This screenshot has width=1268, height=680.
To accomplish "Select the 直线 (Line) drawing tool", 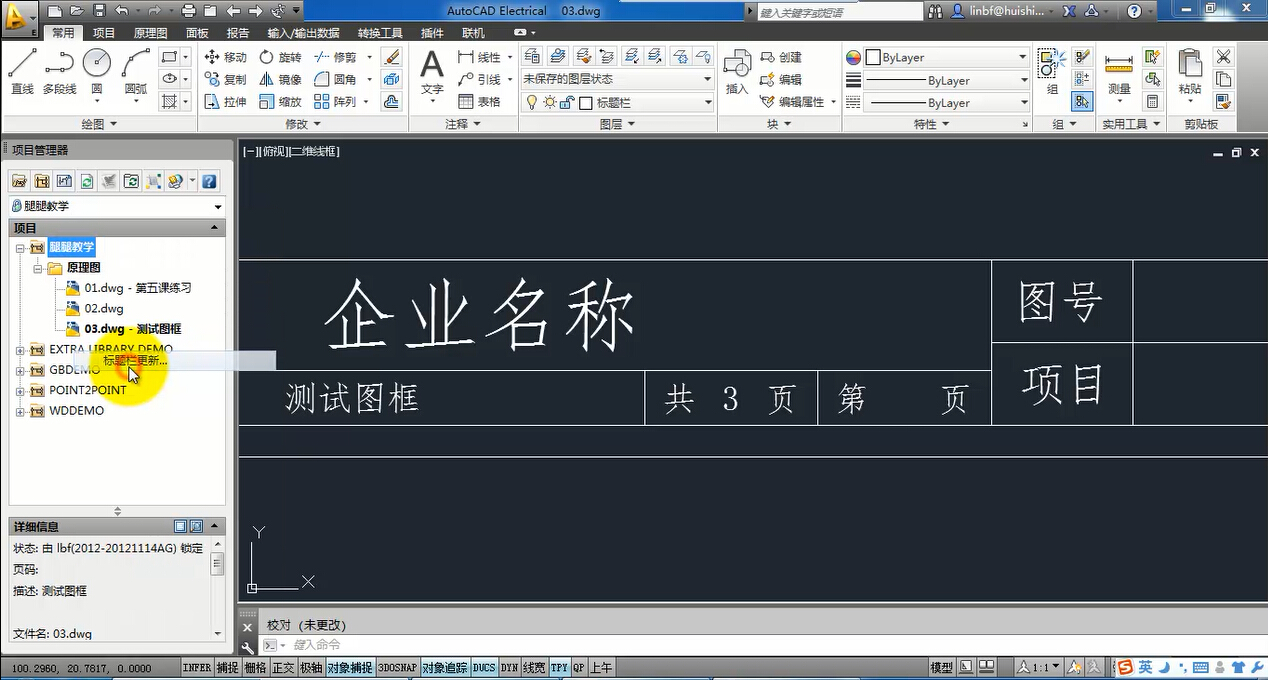I will [x=22, y=70].
